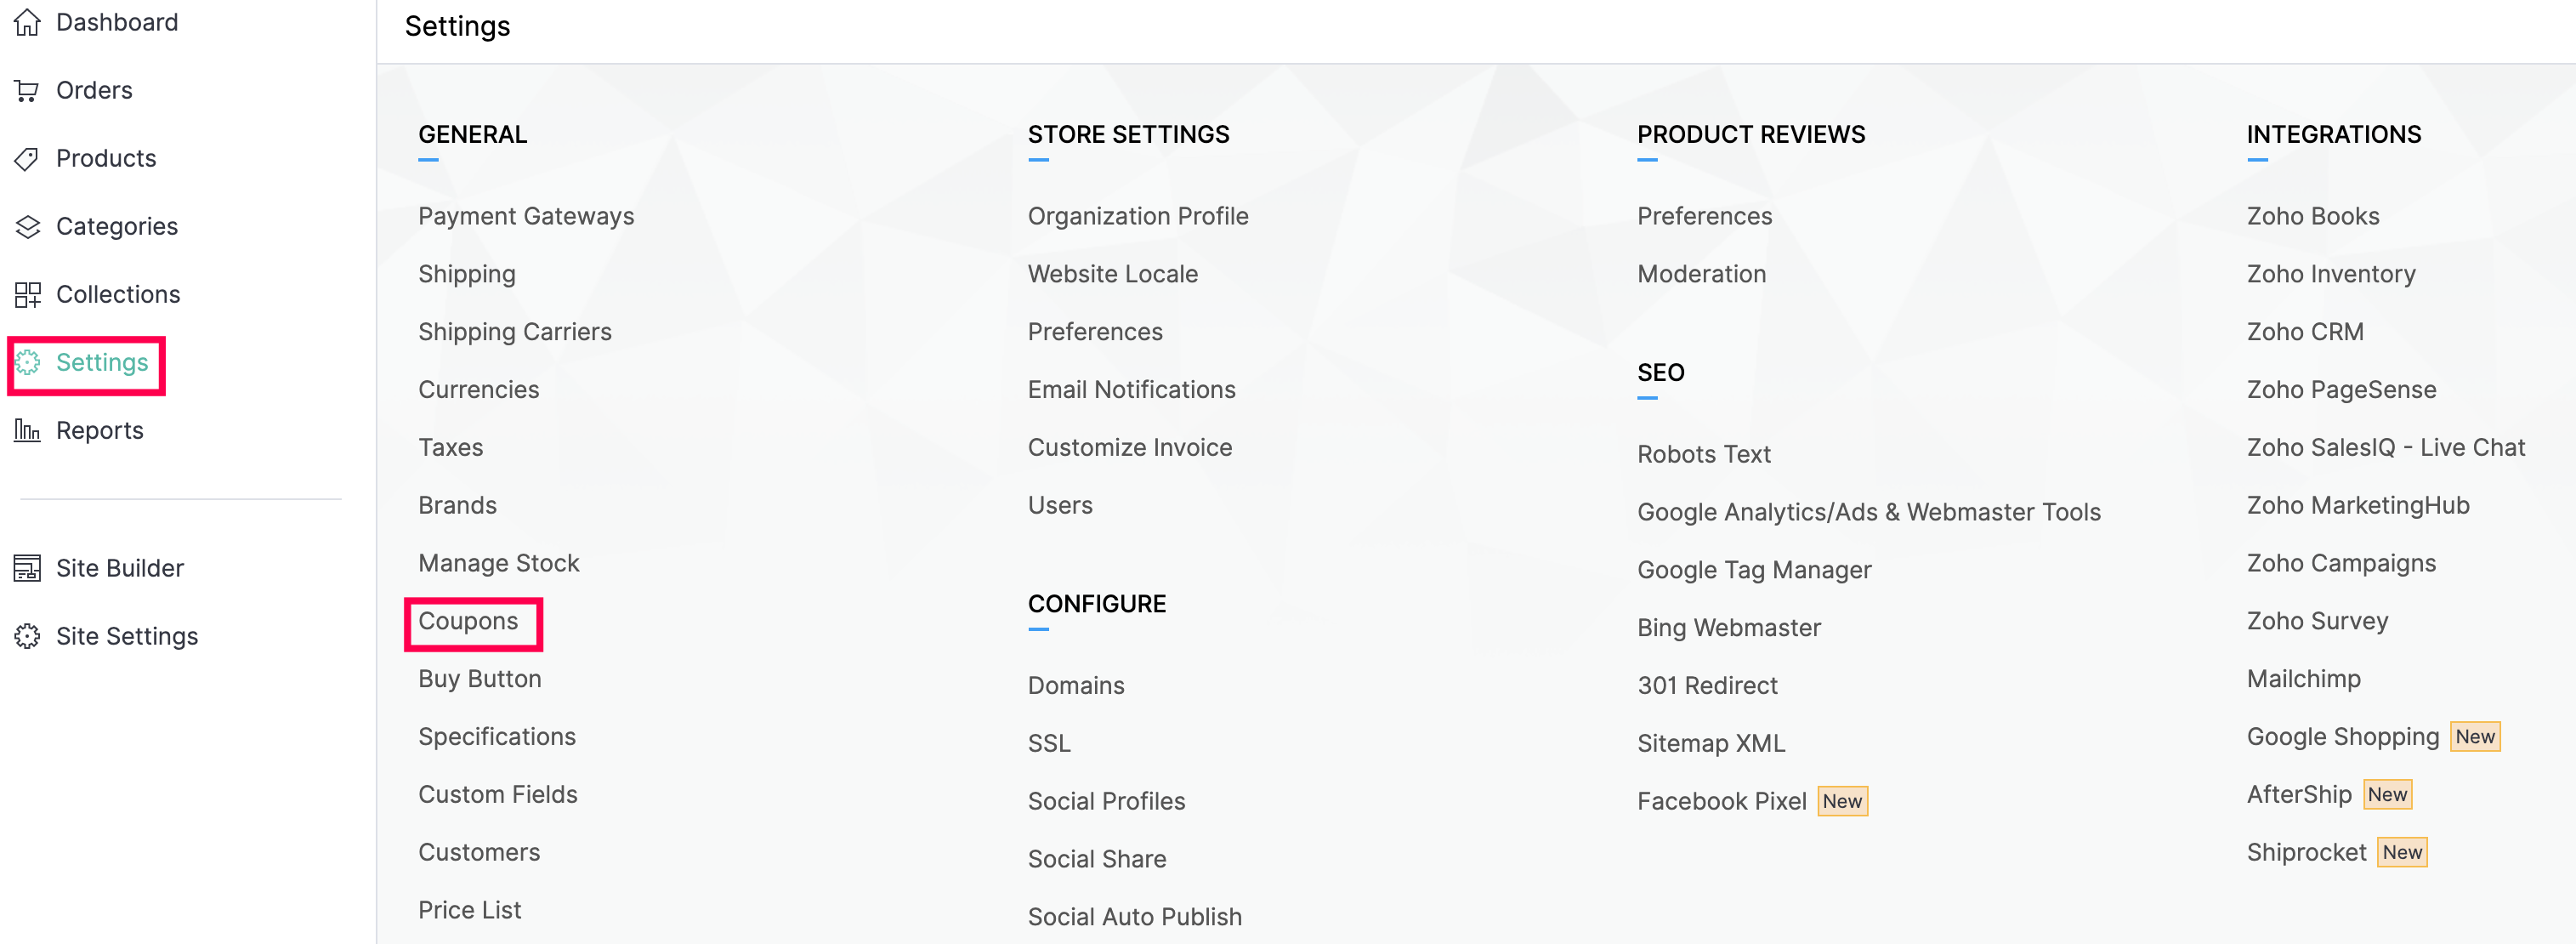Click the Site Settings gear icon

click(27, 636)
